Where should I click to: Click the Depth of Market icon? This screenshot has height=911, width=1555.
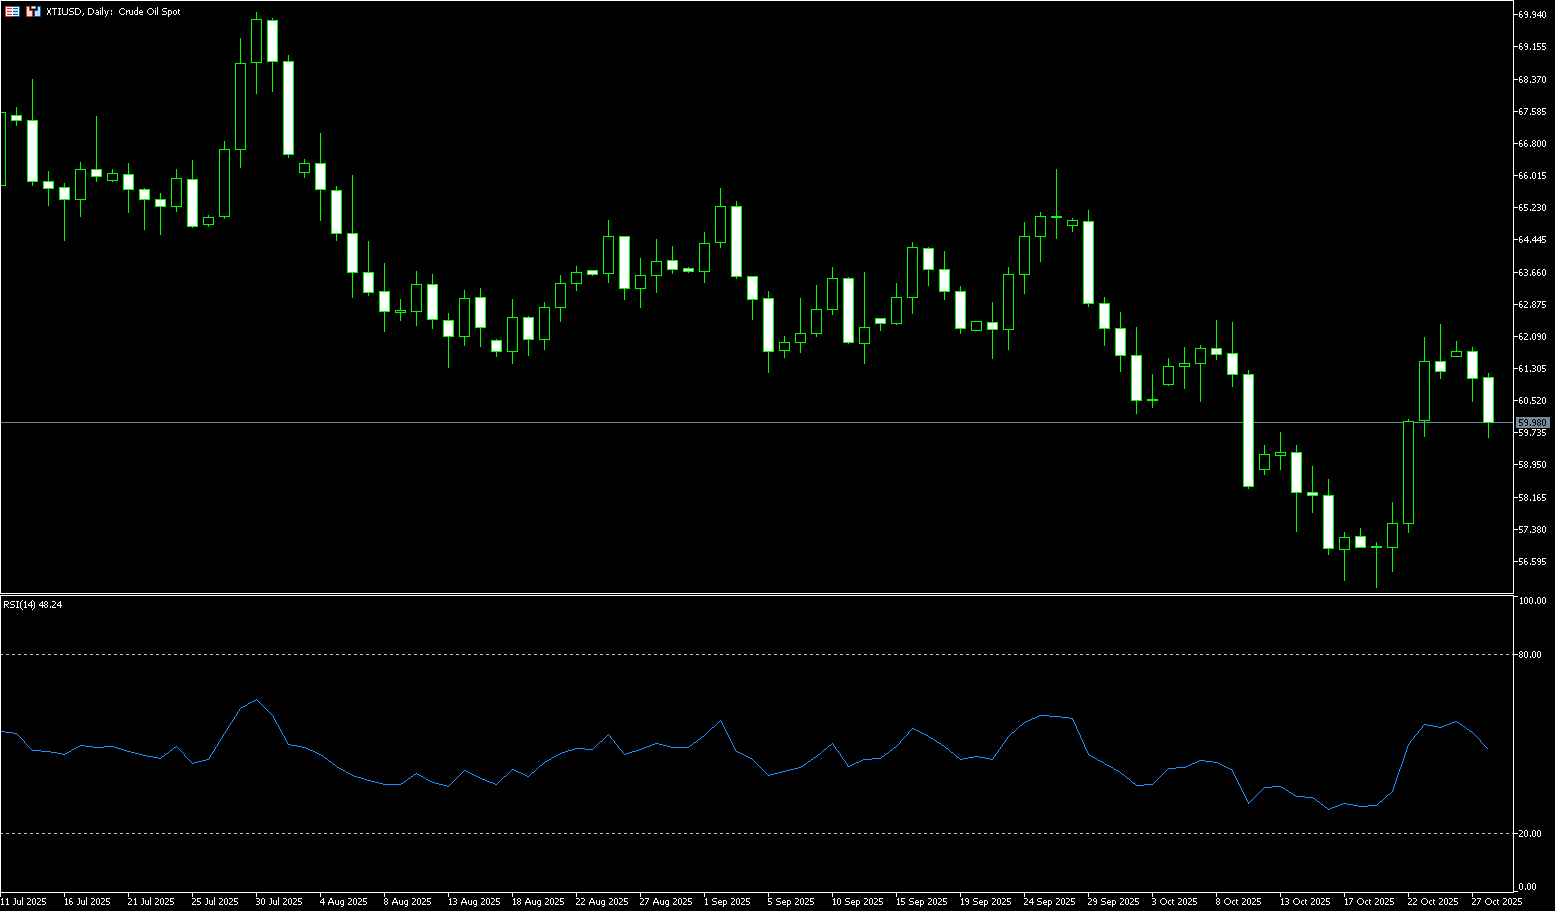click(x=32, y=12)
